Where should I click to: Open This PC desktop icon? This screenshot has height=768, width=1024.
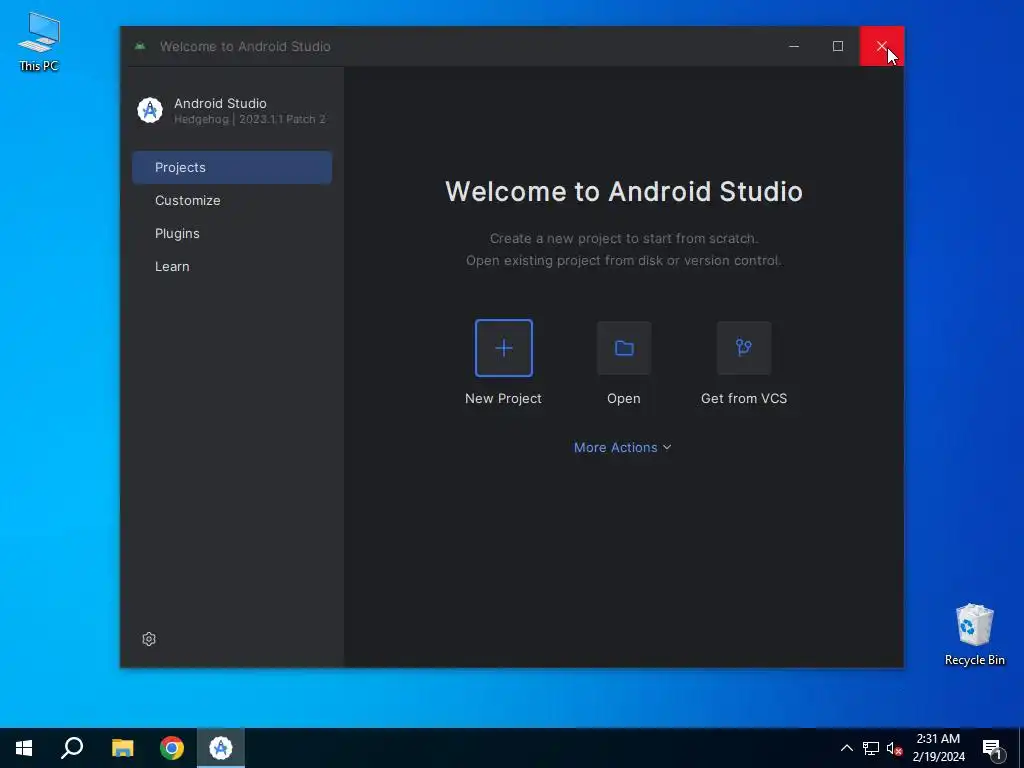point(39,42)
